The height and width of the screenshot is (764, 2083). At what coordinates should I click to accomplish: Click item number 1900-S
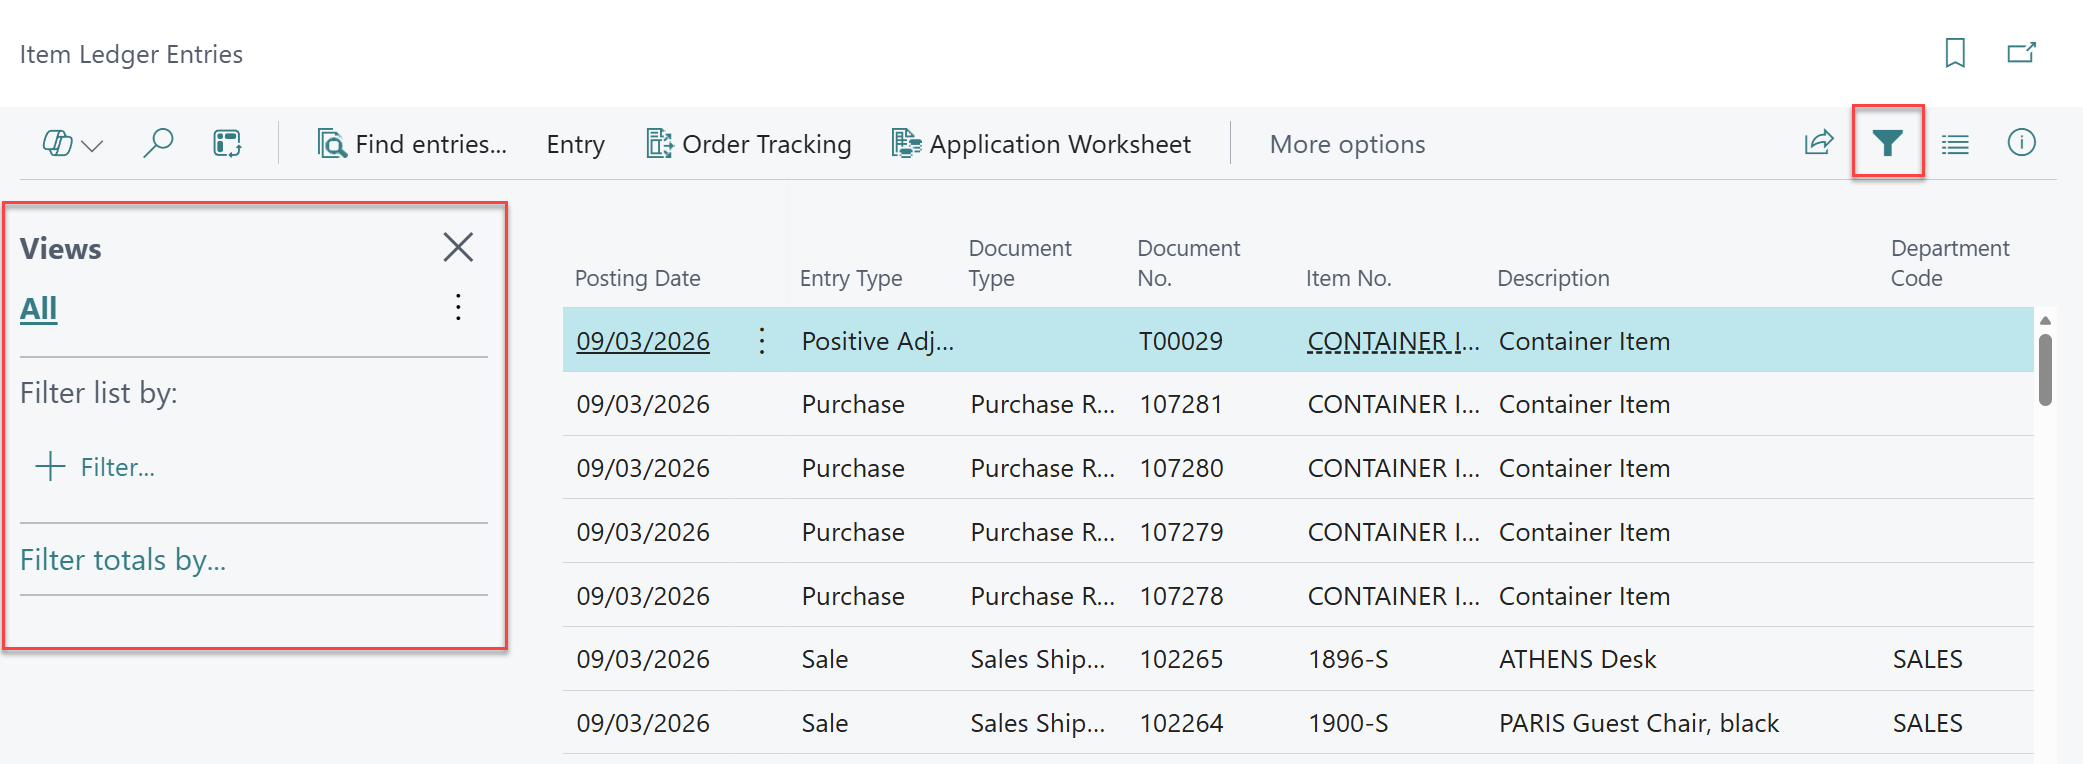[1348, 723]
